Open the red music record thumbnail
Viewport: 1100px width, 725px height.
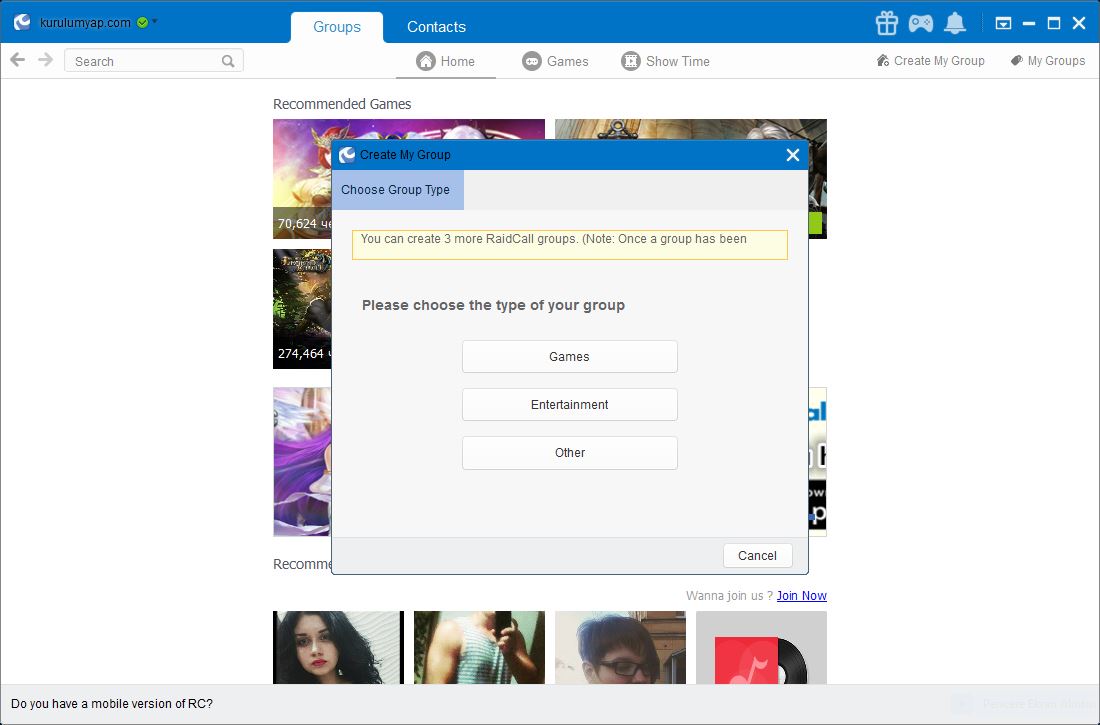[x=761, y=647]
